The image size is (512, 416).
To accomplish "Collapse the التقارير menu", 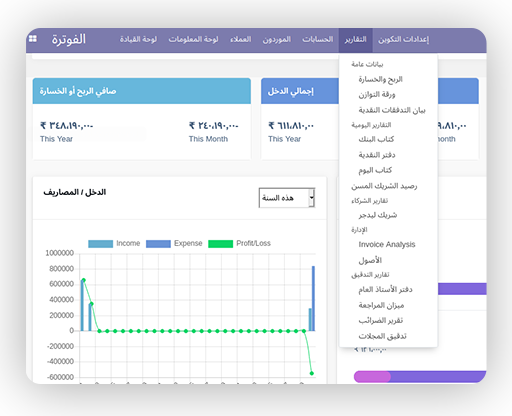I will (356, 40).
